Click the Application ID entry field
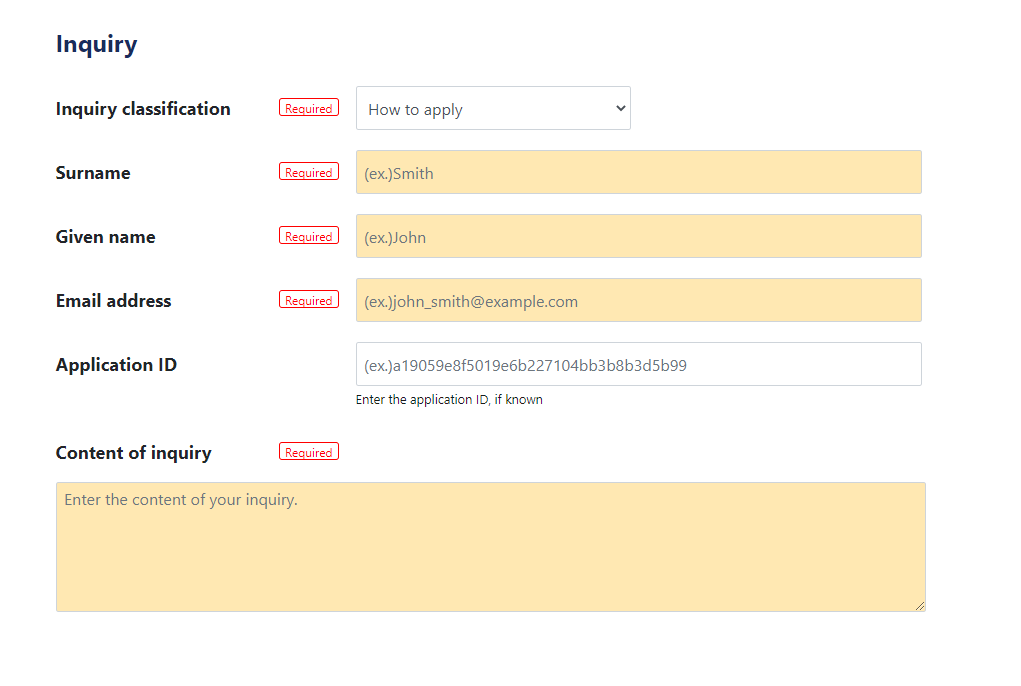Viewport: 1021px width, 686px height. [x=638, y=364]
